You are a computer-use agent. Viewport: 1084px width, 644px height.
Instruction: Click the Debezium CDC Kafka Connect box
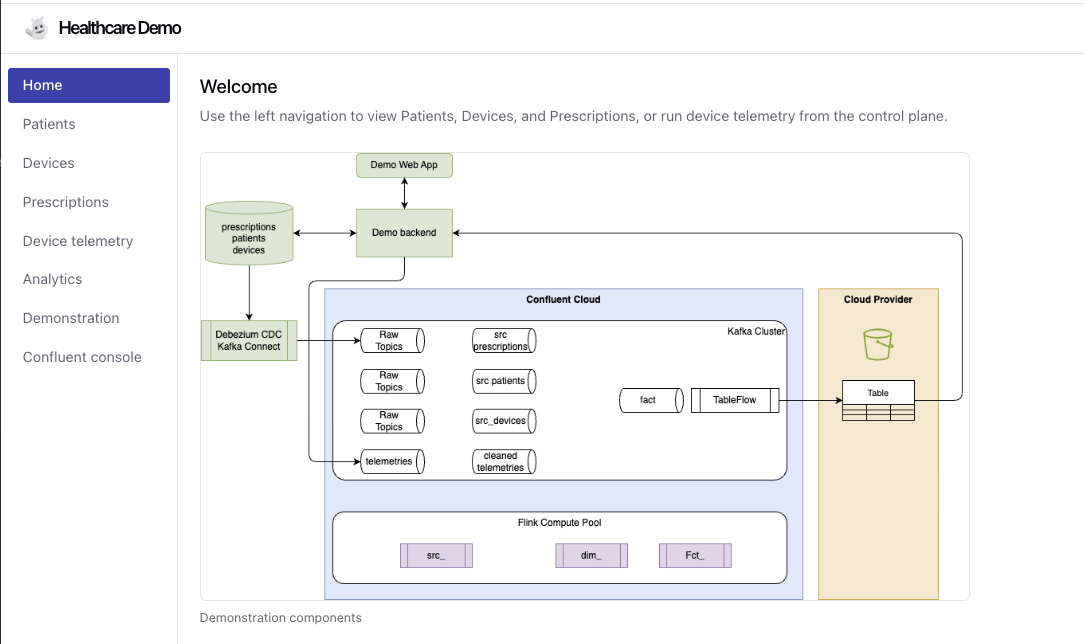[249, 340]
